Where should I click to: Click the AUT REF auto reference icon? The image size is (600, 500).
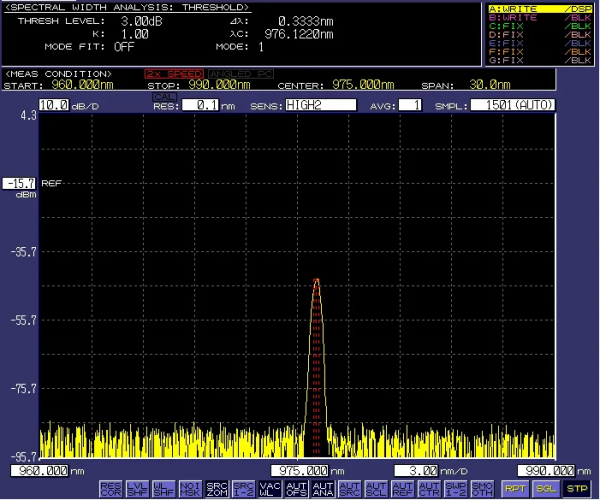[404, 488]
